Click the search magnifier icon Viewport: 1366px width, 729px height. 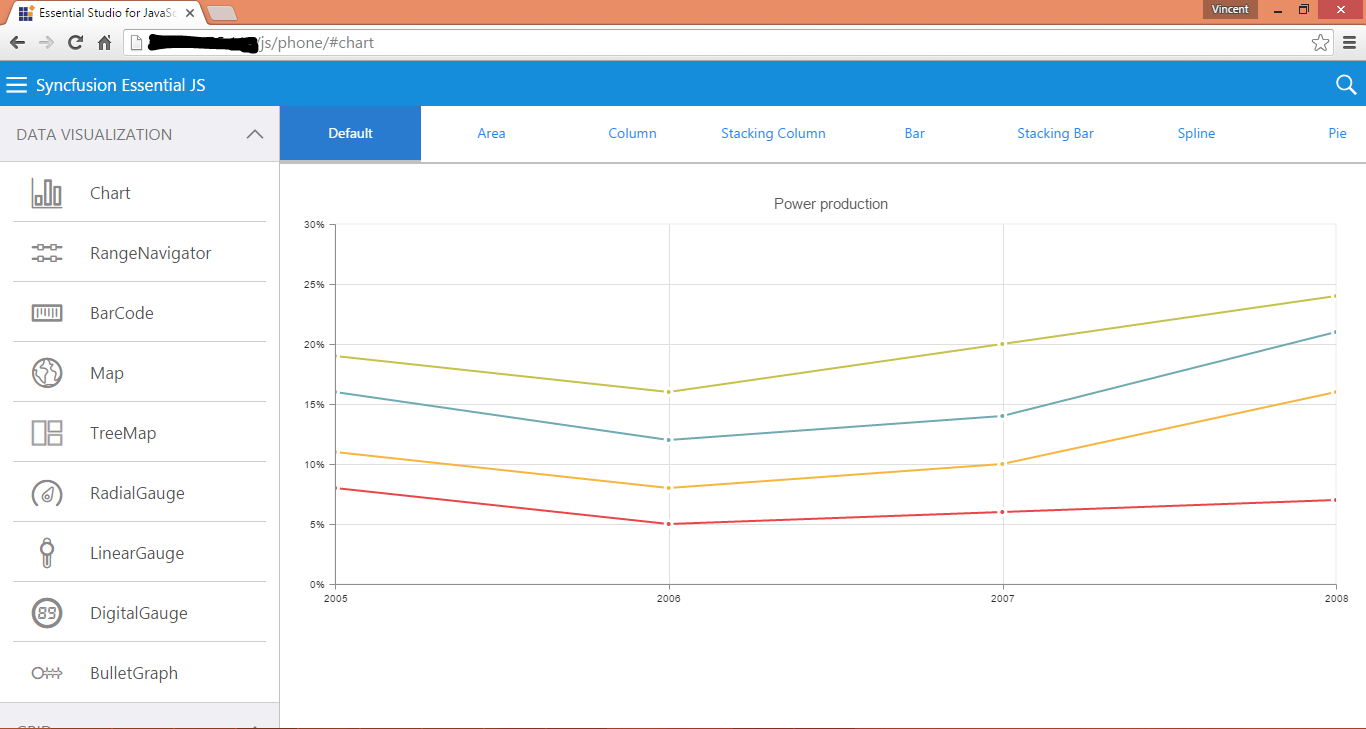(1346, 85)
